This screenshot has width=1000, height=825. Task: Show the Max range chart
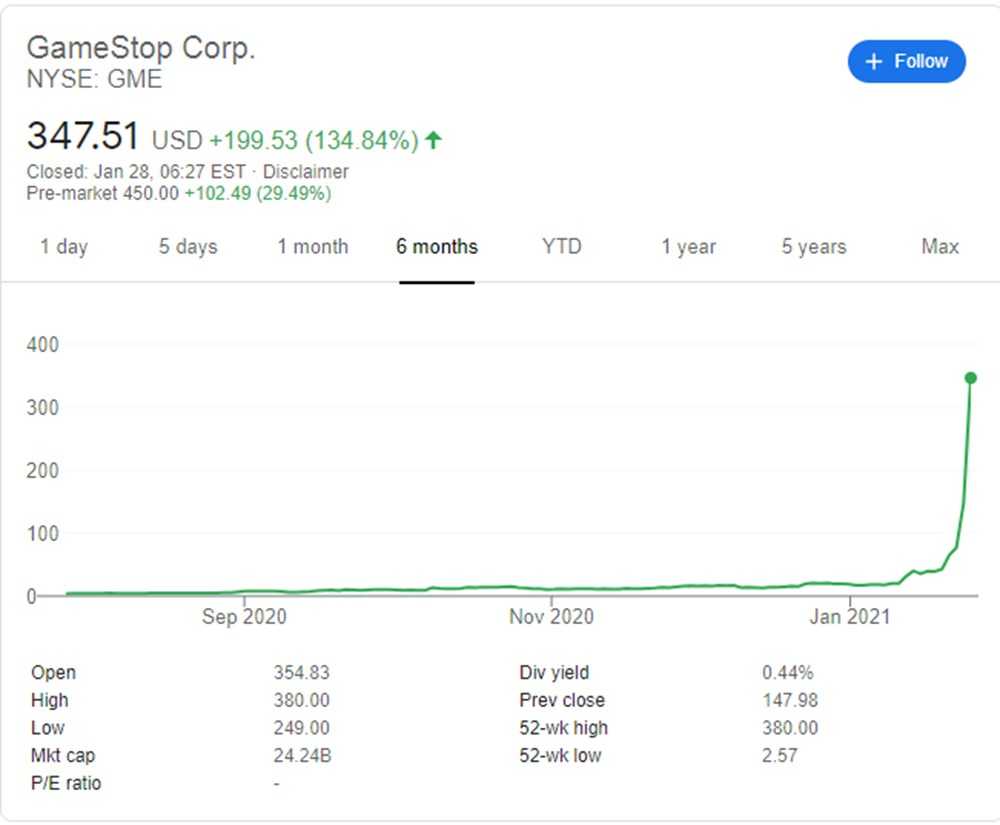[940, 247]
